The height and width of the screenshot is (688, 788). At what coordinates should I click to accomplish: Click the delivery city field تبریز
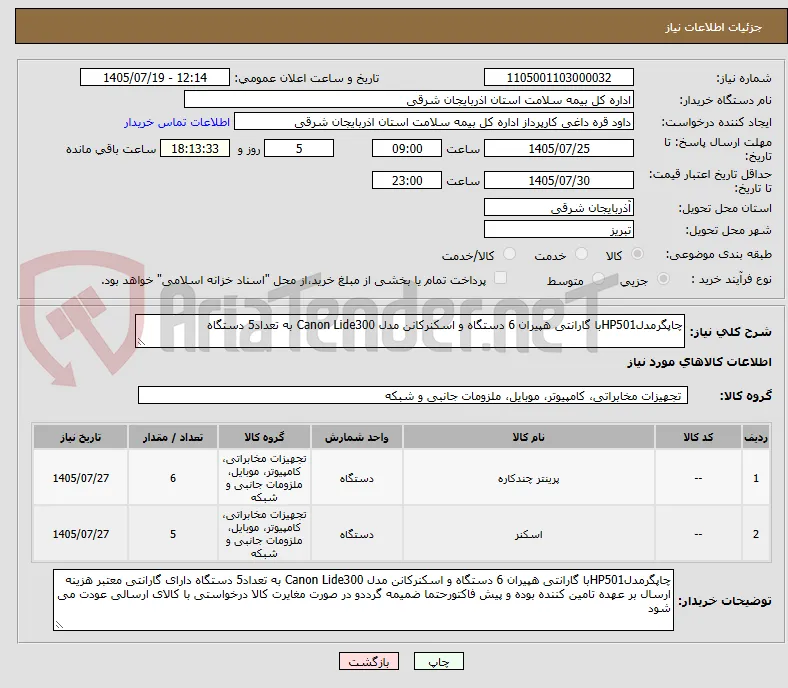[x=558, y=229]
